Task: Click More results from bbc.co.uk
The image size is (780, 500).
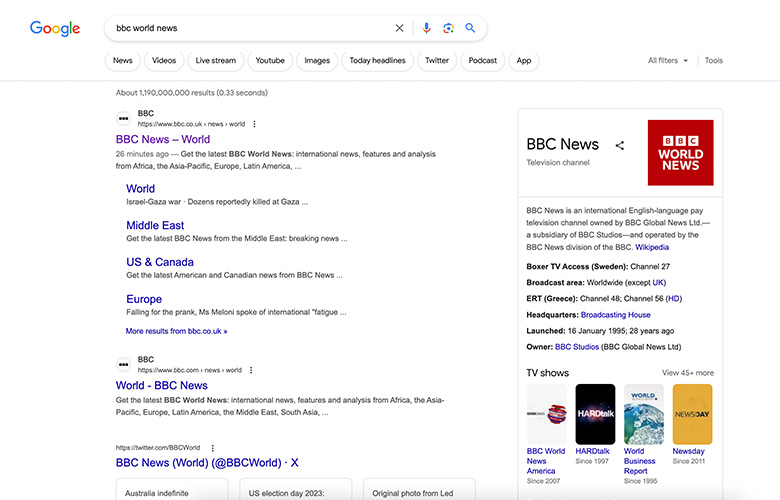Action: [x=177, y=331]
